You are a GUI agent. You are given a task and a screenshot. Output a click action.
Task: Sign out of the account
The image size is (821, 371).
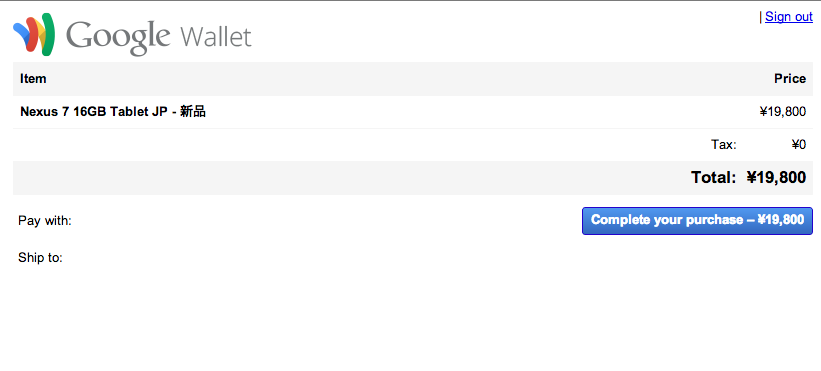click(789, 17)
